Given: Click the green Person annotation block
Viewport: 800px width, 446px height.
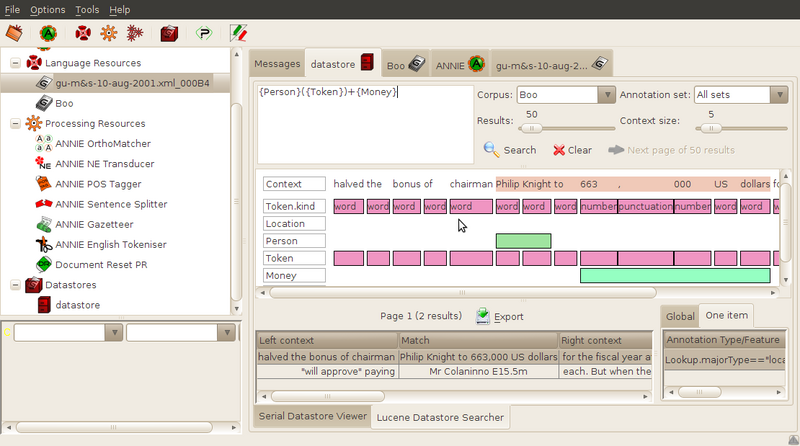Looking at the screenshot, I should tap(523, 241).
